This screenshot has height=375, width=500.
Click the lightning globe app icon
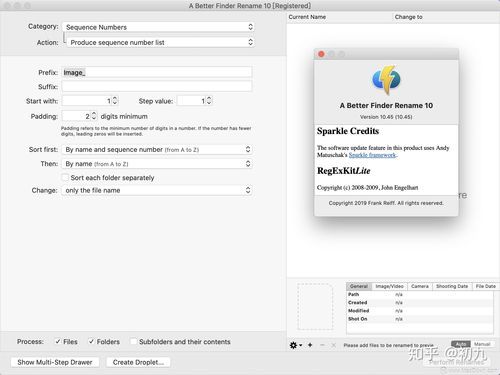pos(386,80)
